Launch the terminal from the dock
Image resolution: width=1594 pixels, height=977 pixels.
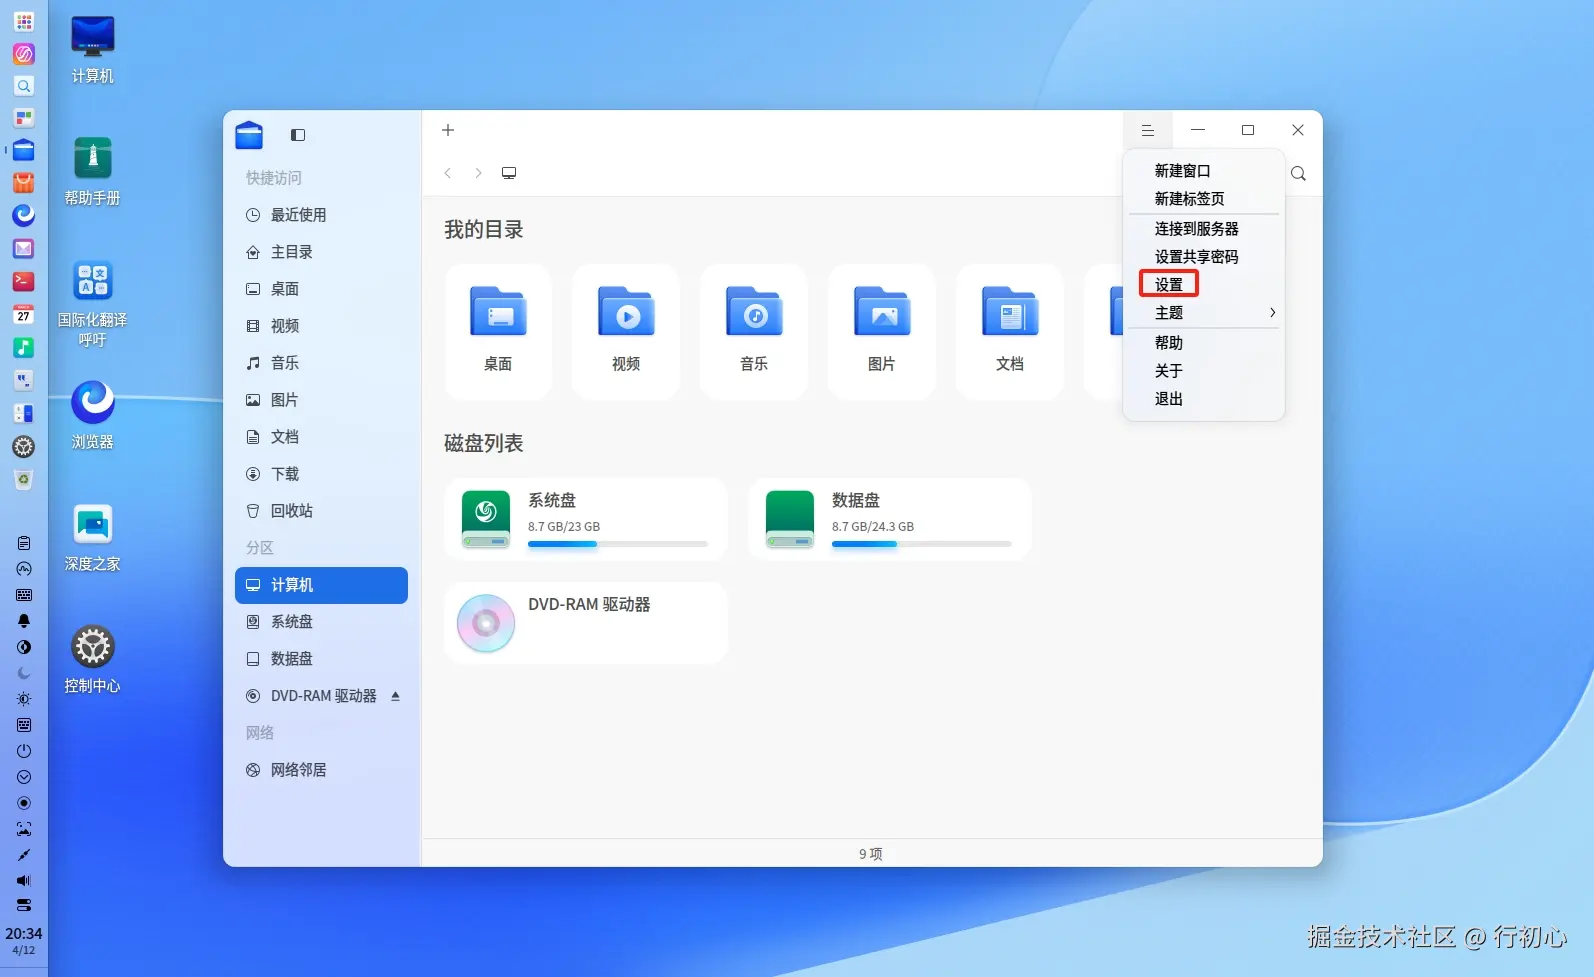point(24,282)
